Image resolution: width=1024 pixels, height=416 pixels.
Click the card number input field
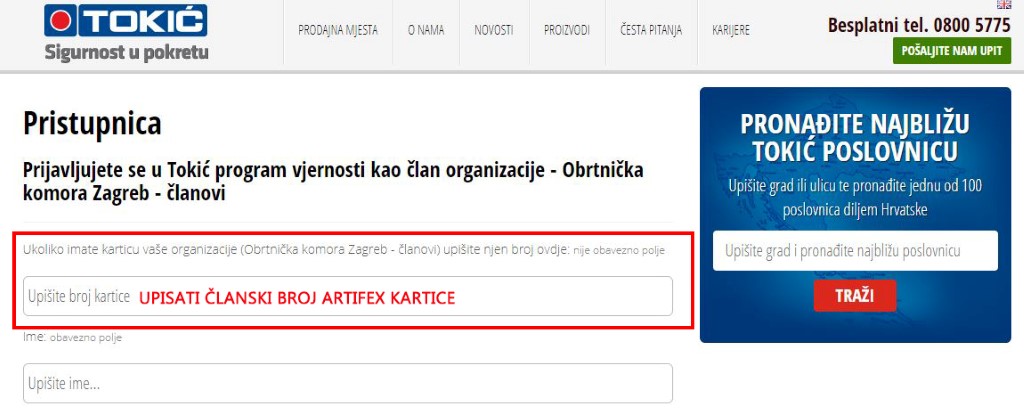click(347, 296)
